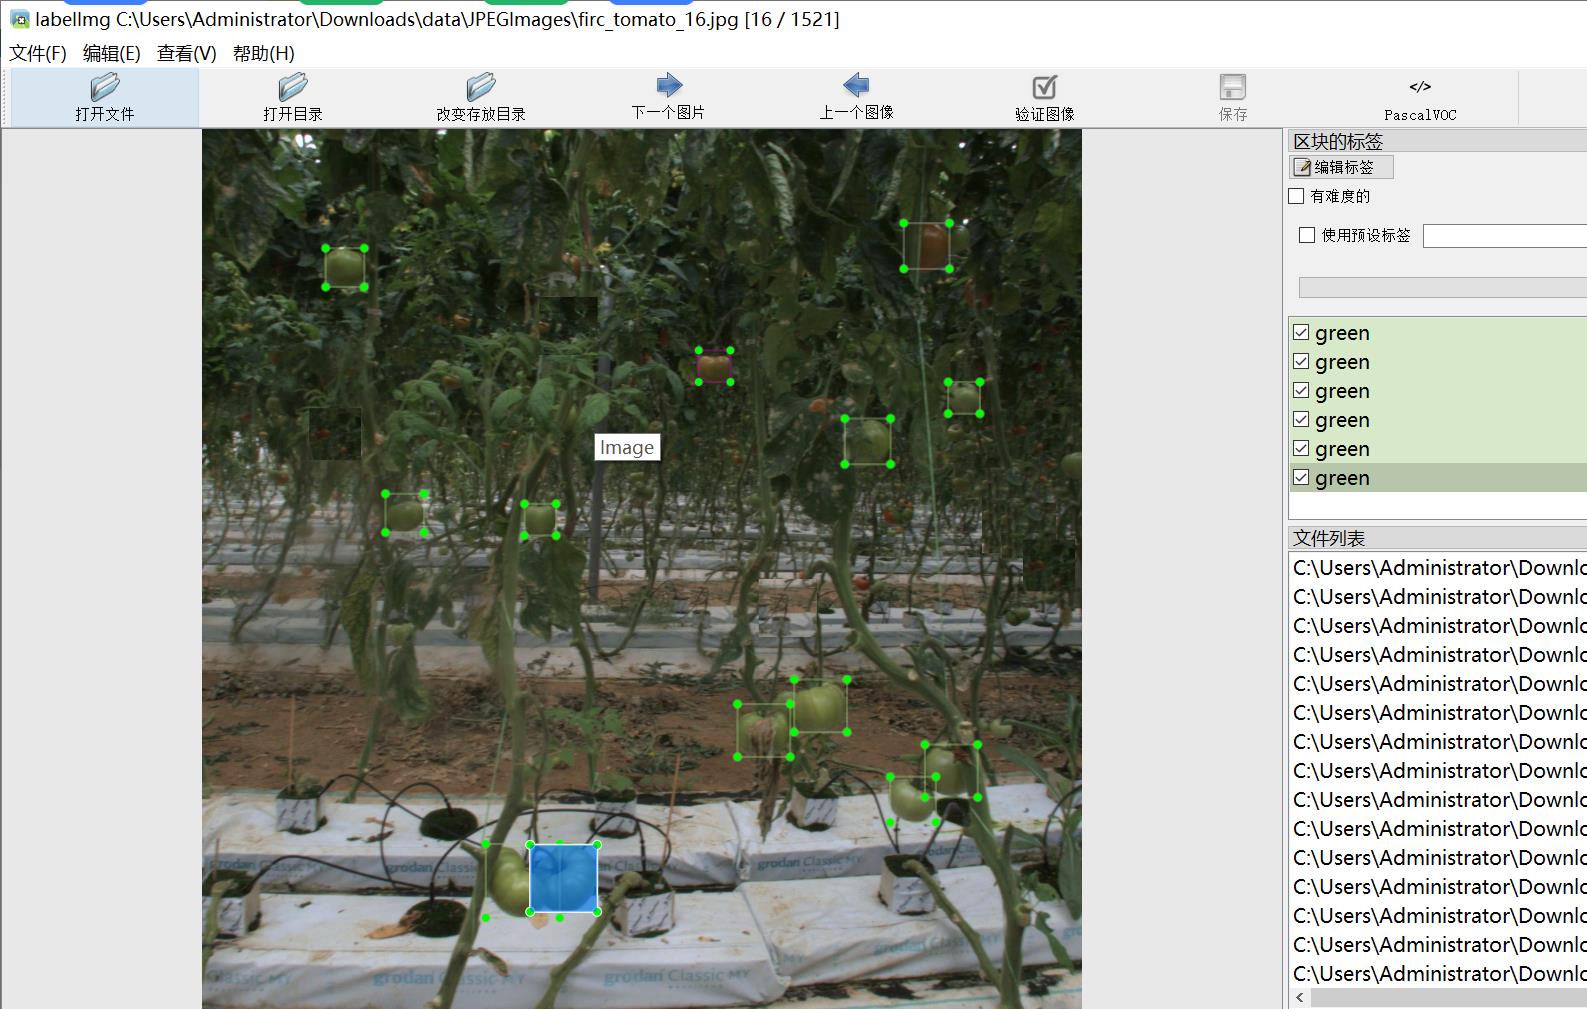Go to next image with 下一个图片 arrow
This screenshot has height=1009, width=1587.
click(669, 85)
